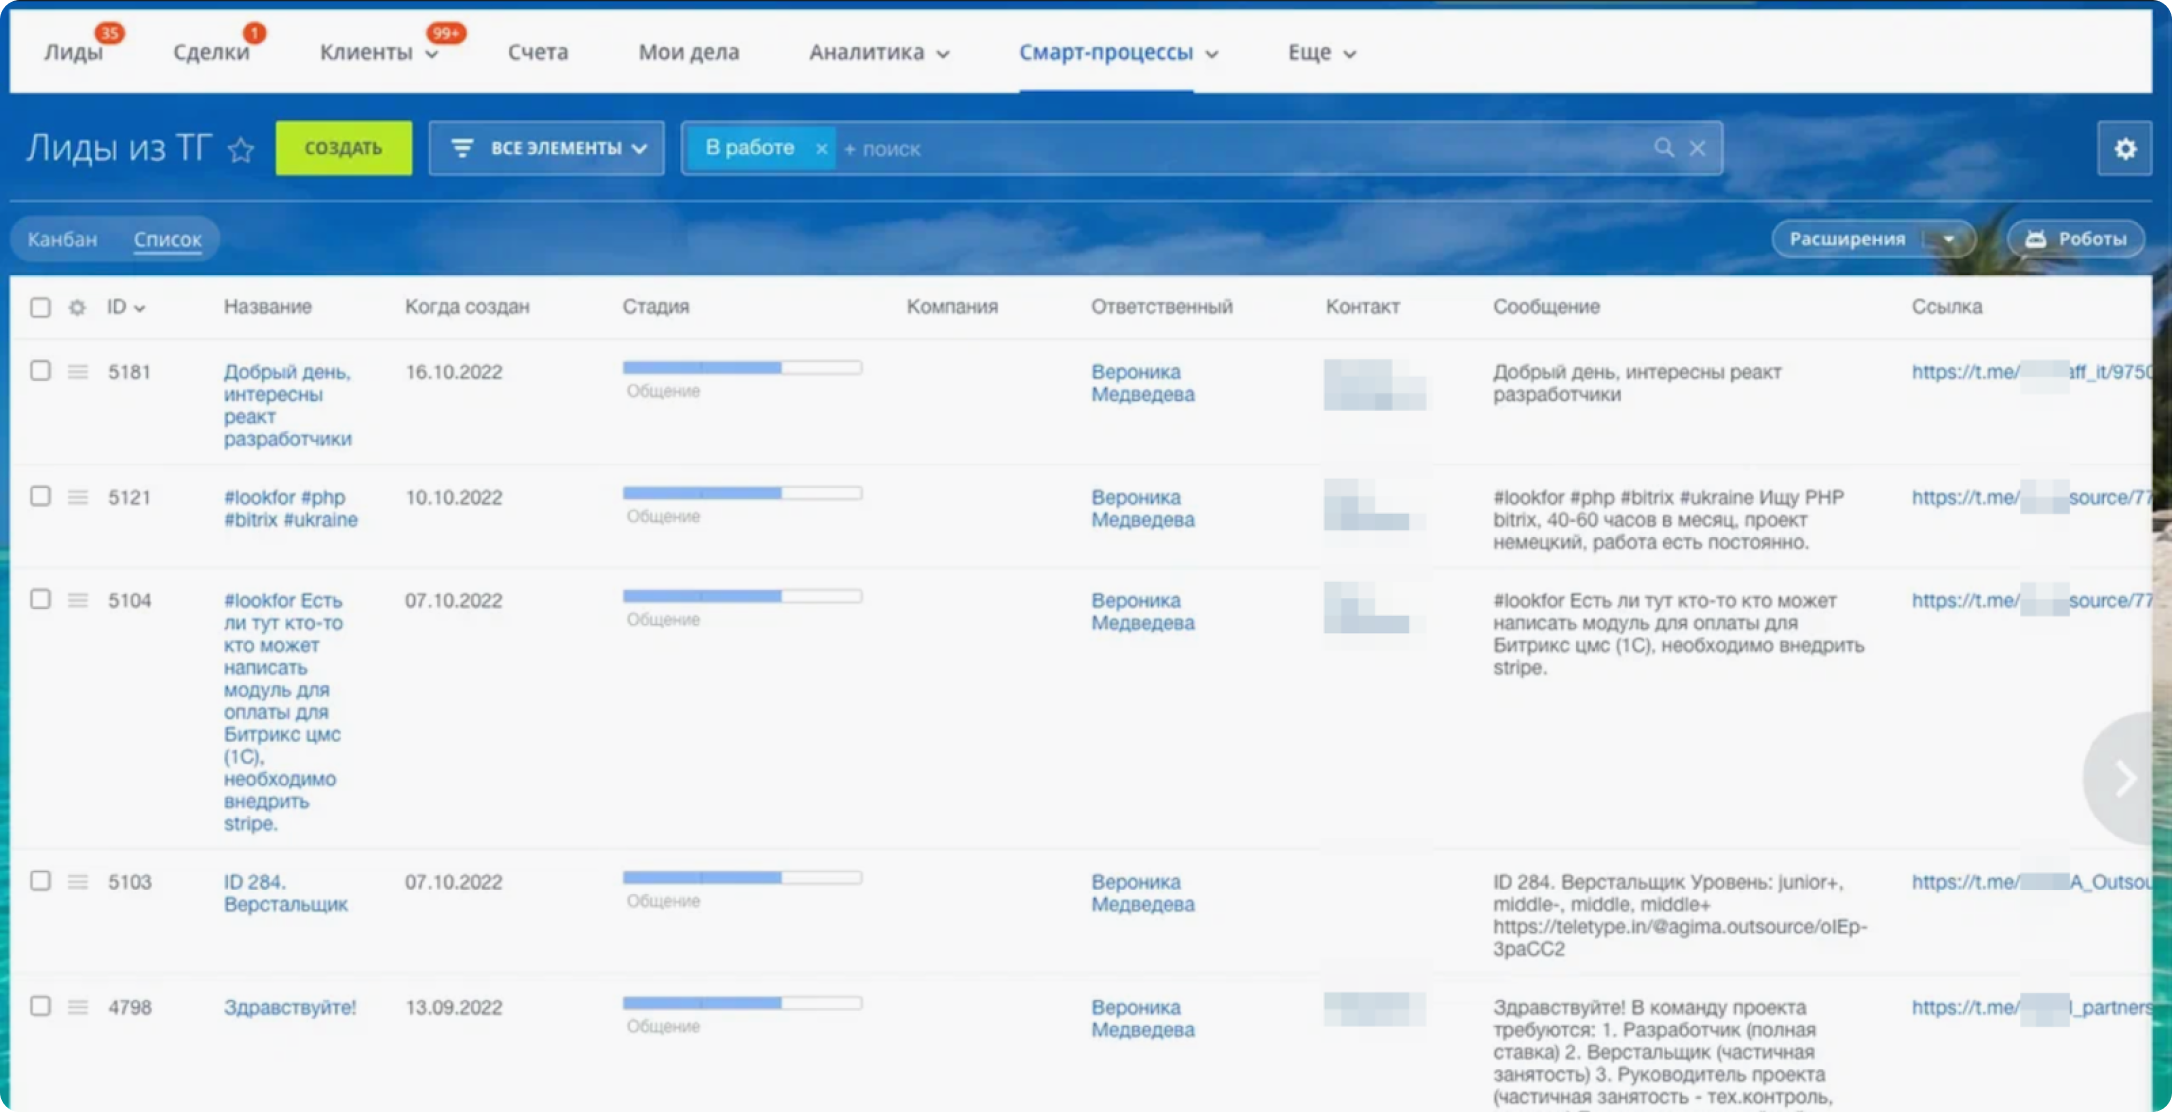Viewport: 2172px width, 1112px height.
Task: Open the Расширения dropdown arrow
Action: (1949, 239)
